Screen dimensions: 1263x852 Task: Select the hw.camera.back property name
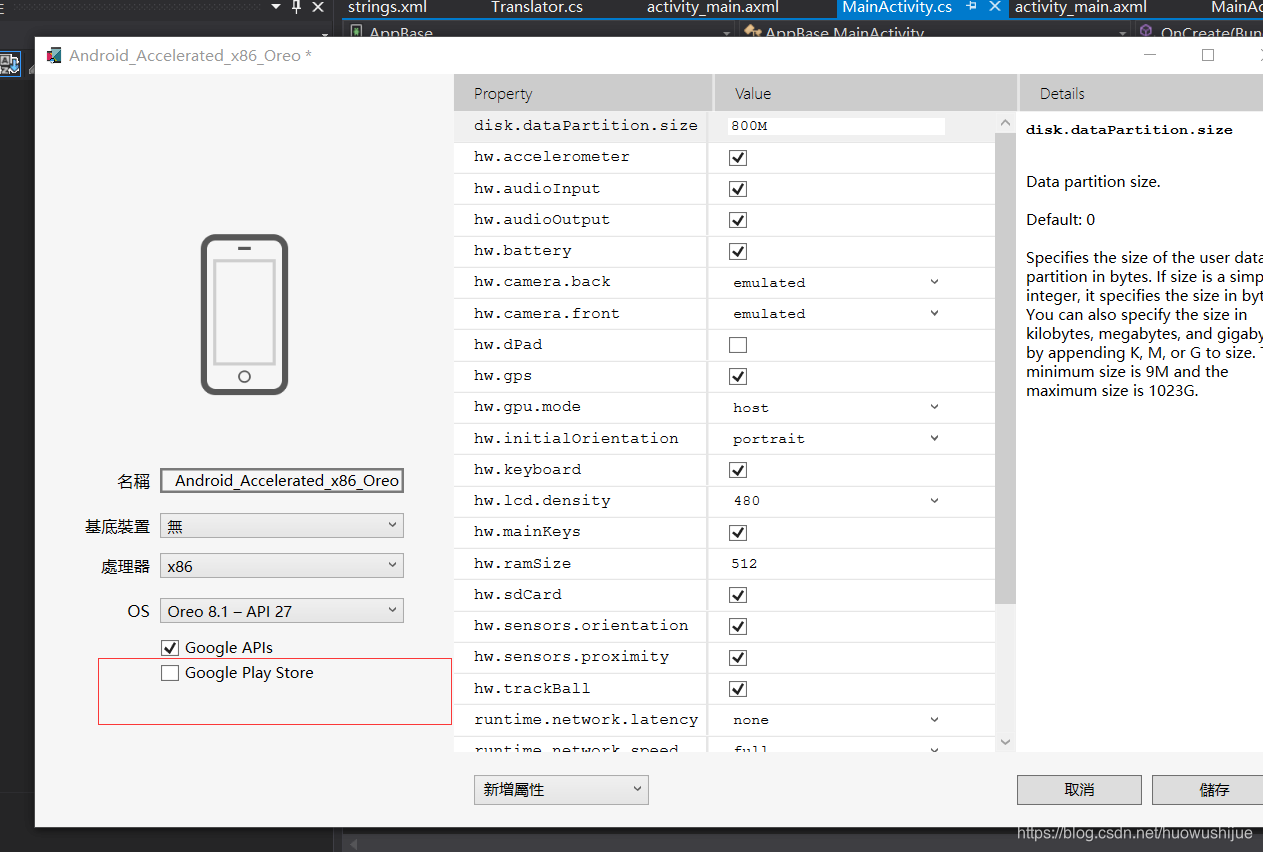coord(542,282)
